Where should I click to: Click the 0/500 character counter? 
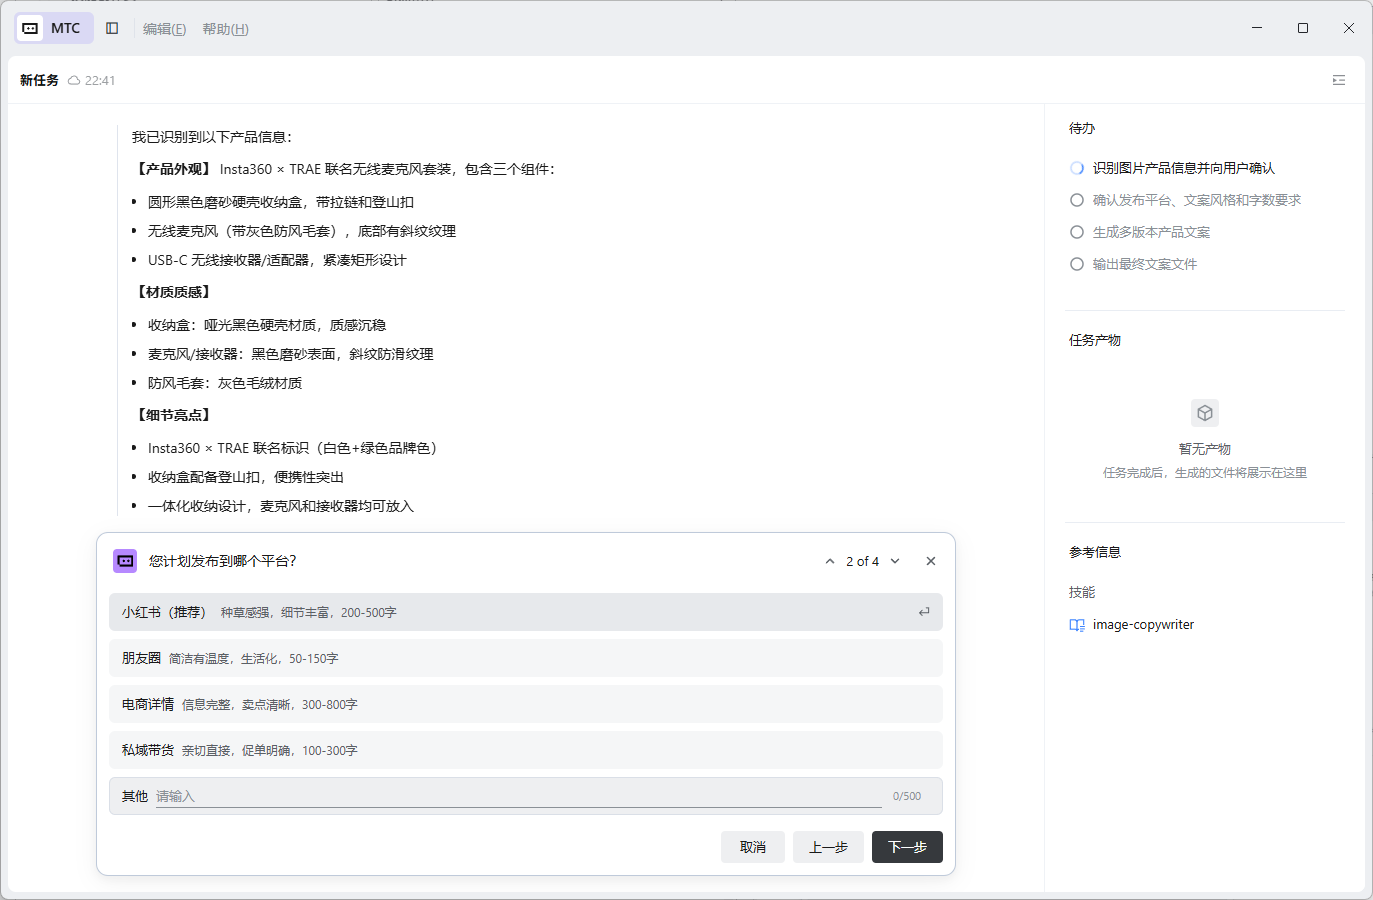[x=907, y=796]
